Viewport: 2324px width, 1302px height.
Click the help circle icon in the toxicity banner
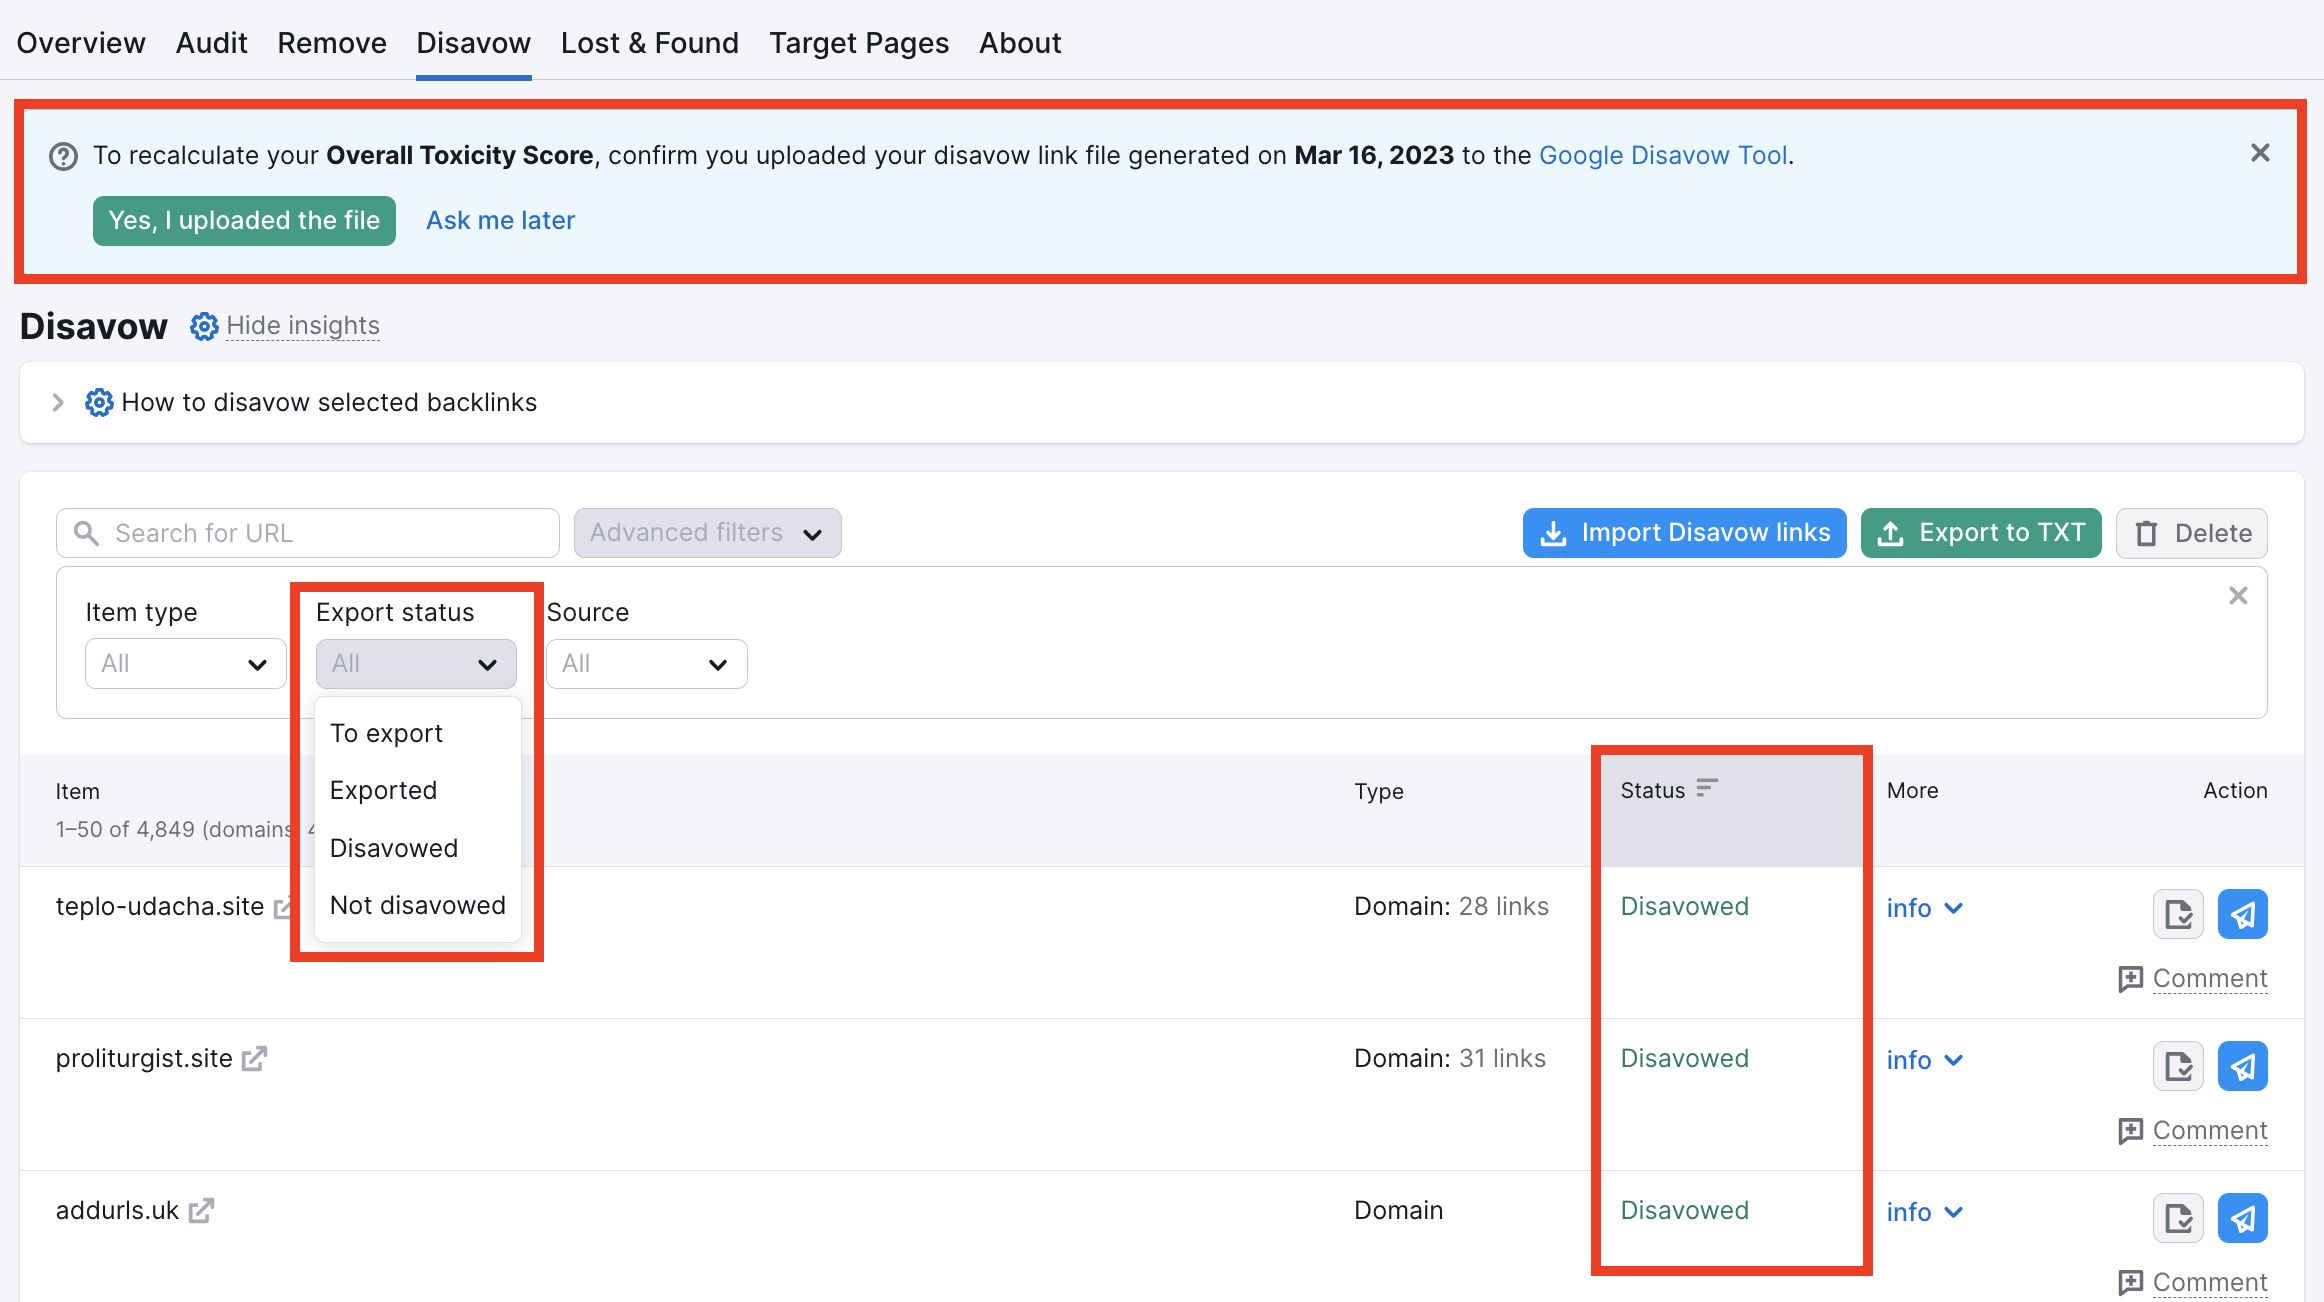(x=62, y=155)
